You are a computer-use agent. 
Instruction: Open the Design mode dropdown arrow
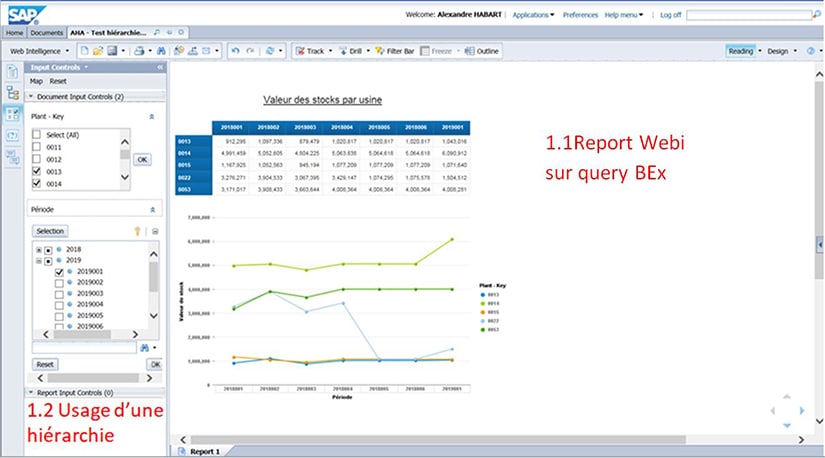(x=795, y=51)
